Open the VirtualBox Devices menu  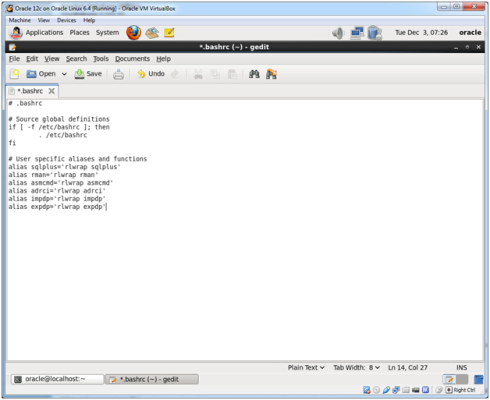[x=66, y=20]
